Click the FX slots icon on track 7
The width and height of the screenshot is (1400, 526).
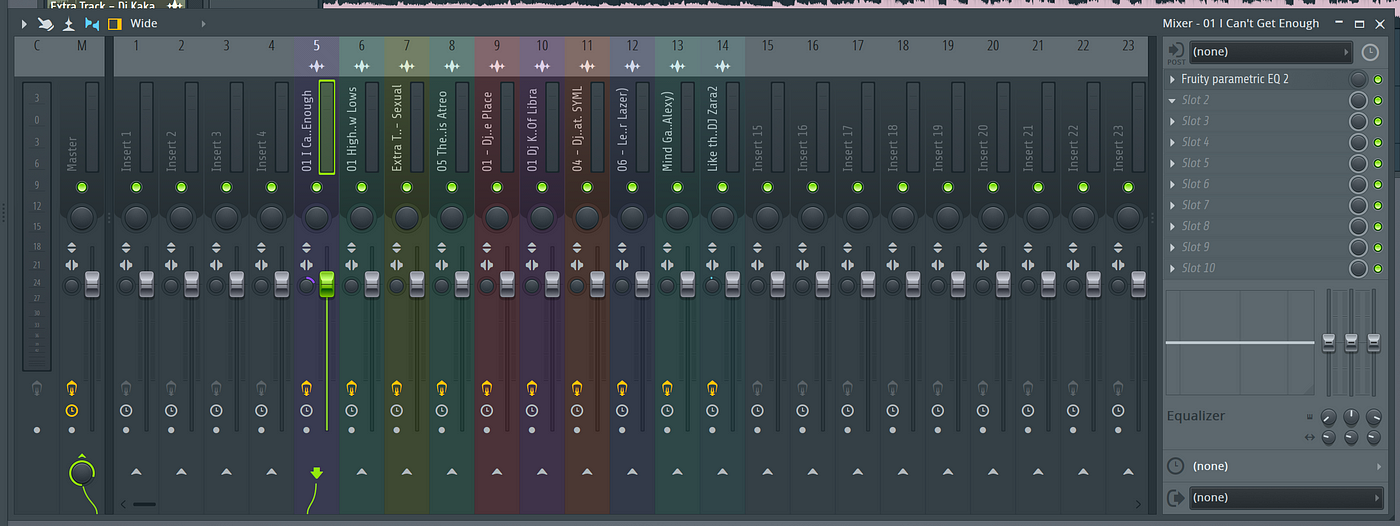pyautogui.click(x=397, y=387)
